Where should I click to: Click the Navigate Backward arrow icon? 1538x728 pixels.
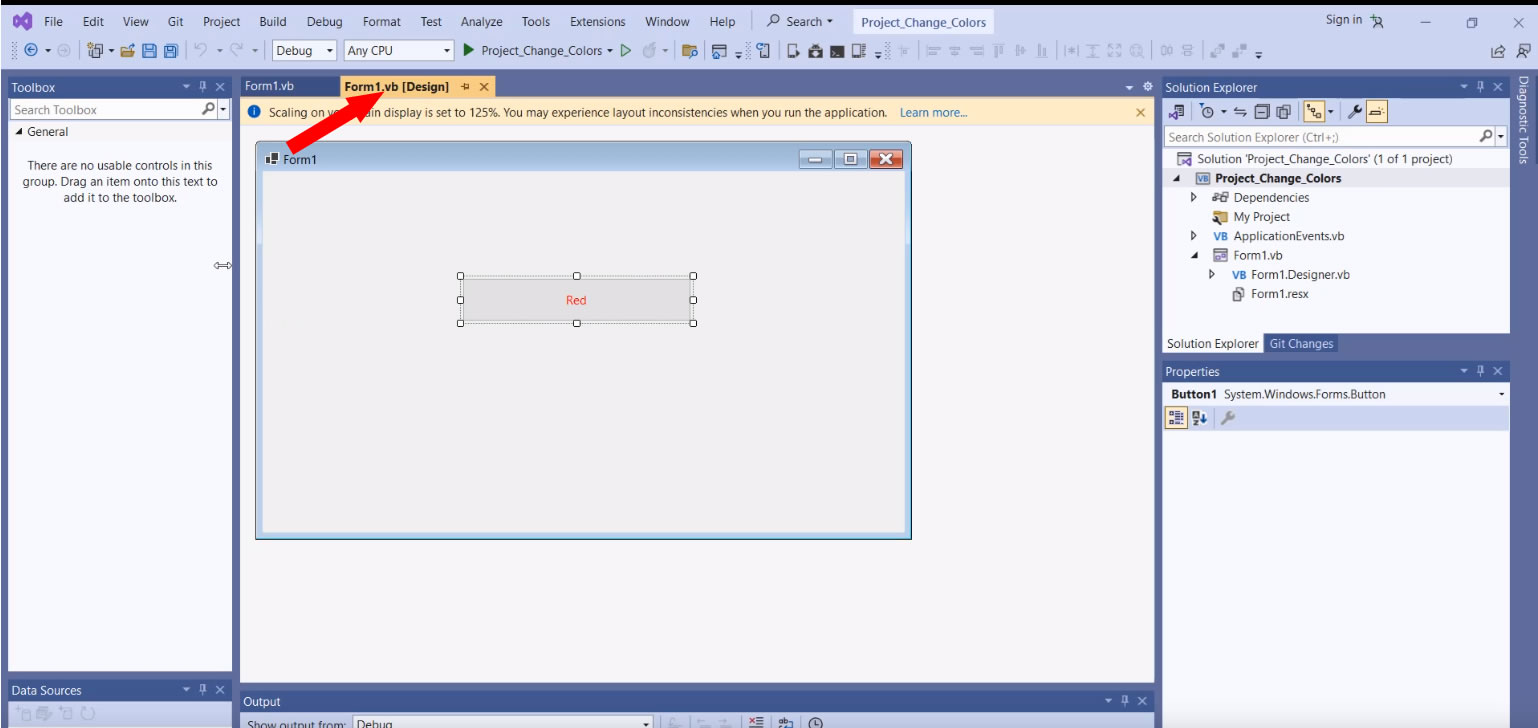tap(30, 50)
